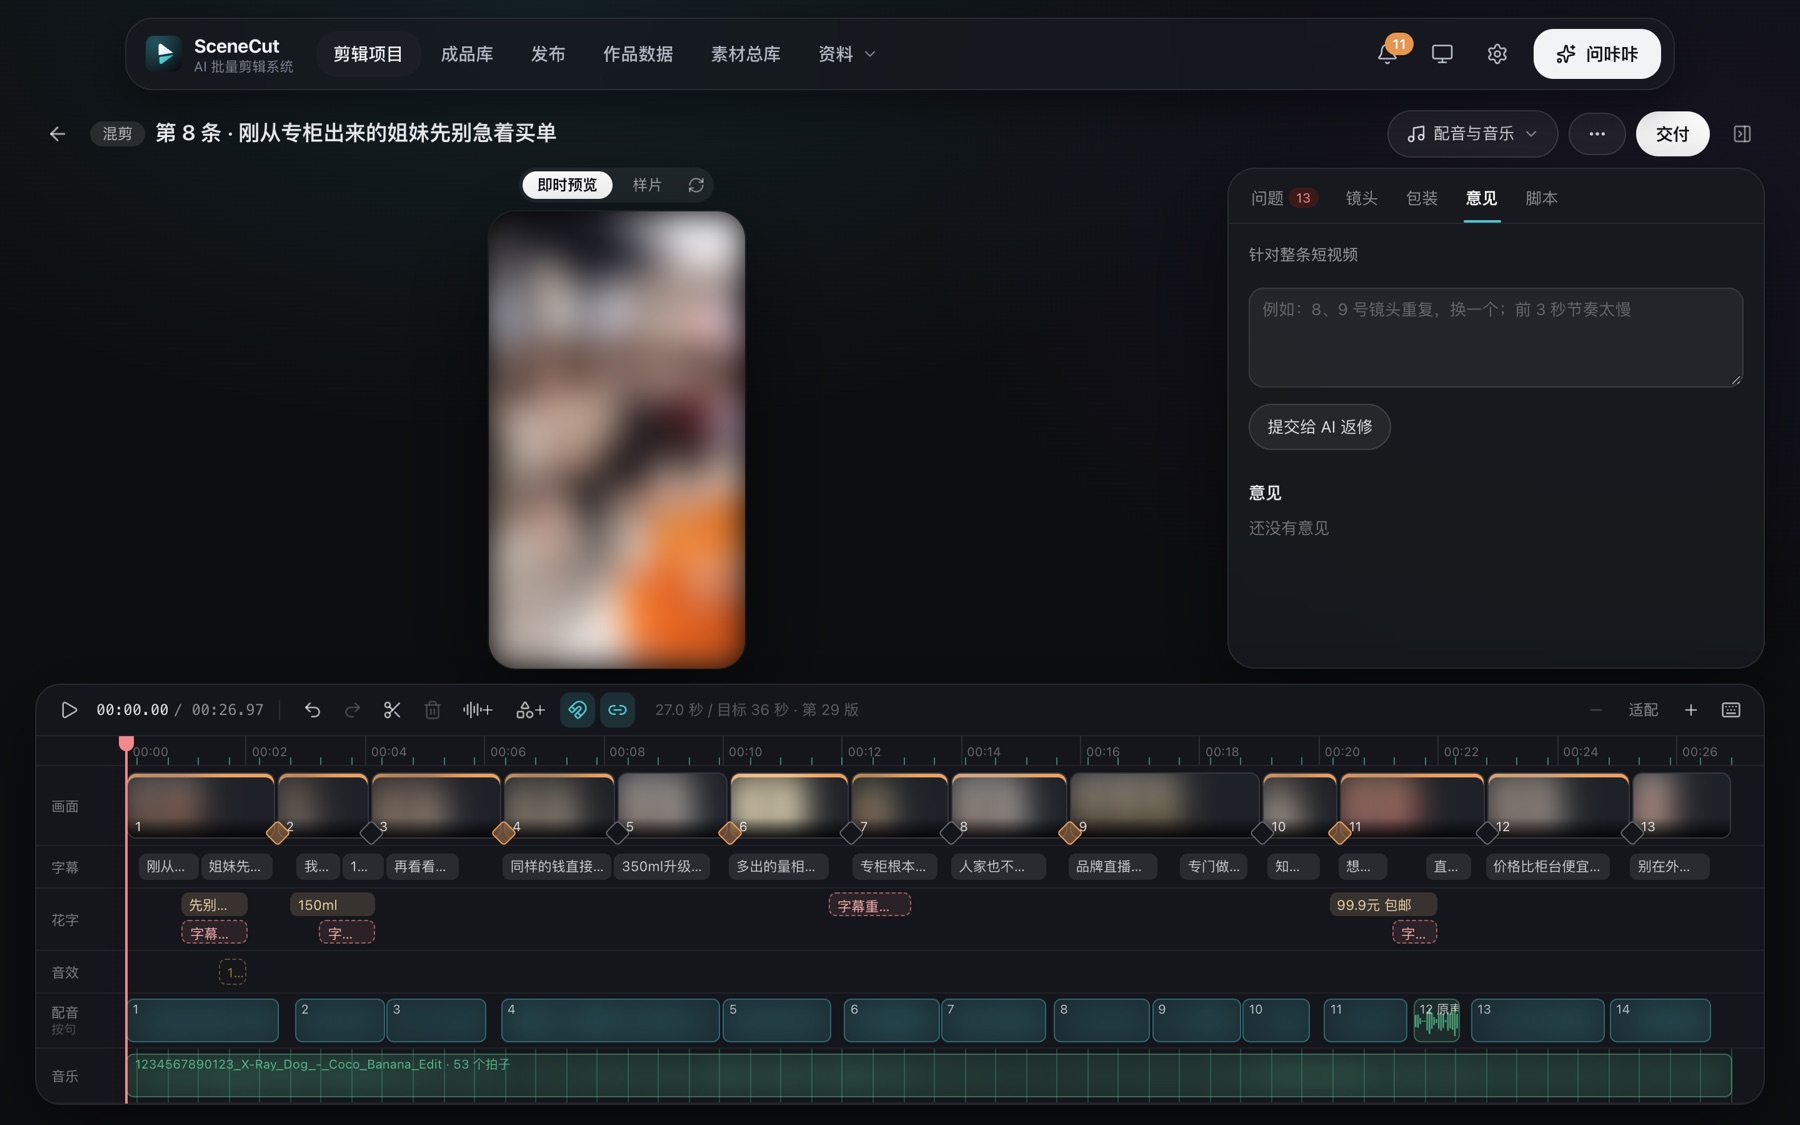
Task: Select the 99.9元 包邮 text overlay
Action: click(x=1383, y=905)
